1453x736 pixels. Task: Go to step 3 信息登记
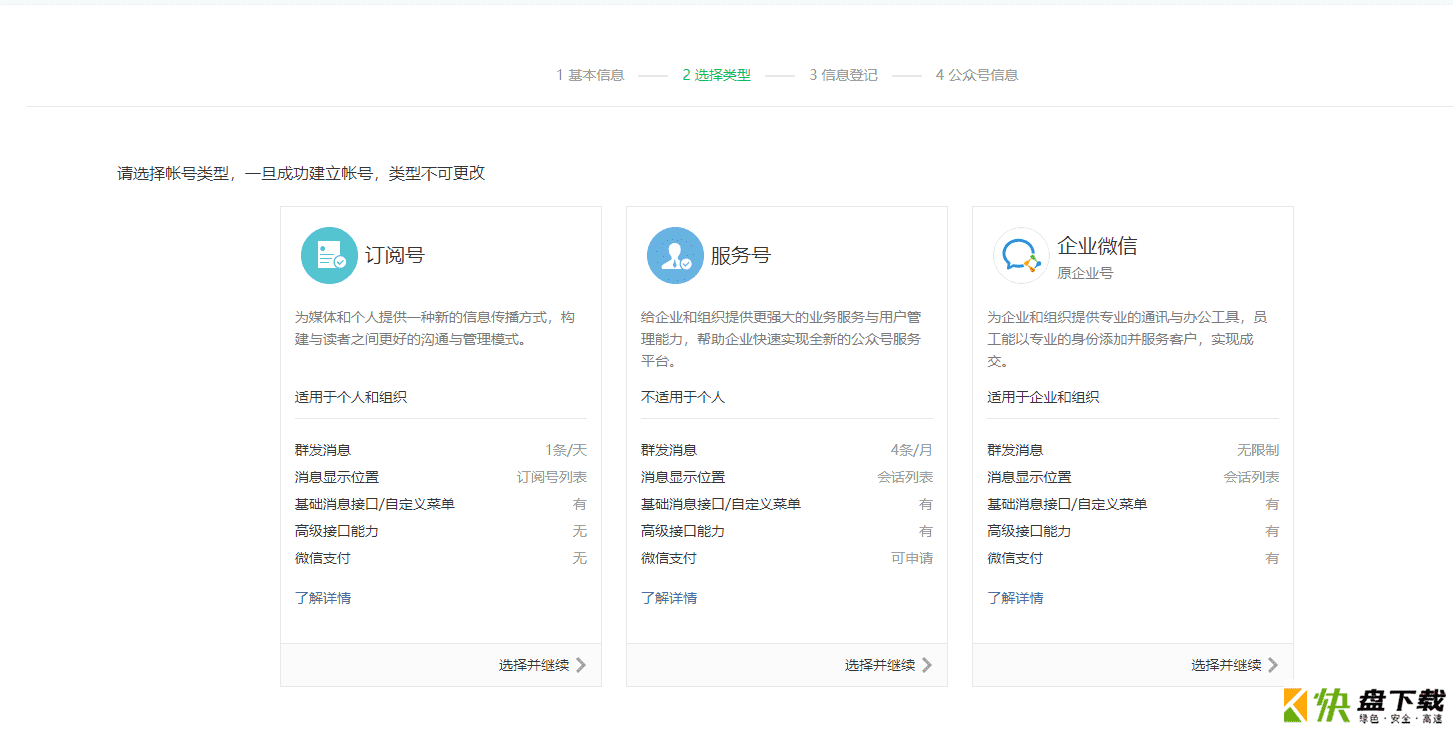point(843,75)
